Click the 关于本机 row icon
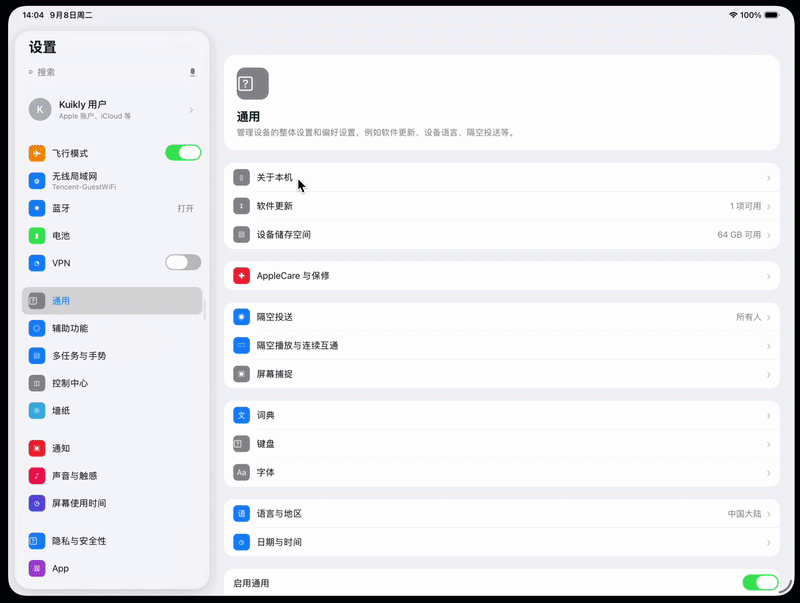 241,178
